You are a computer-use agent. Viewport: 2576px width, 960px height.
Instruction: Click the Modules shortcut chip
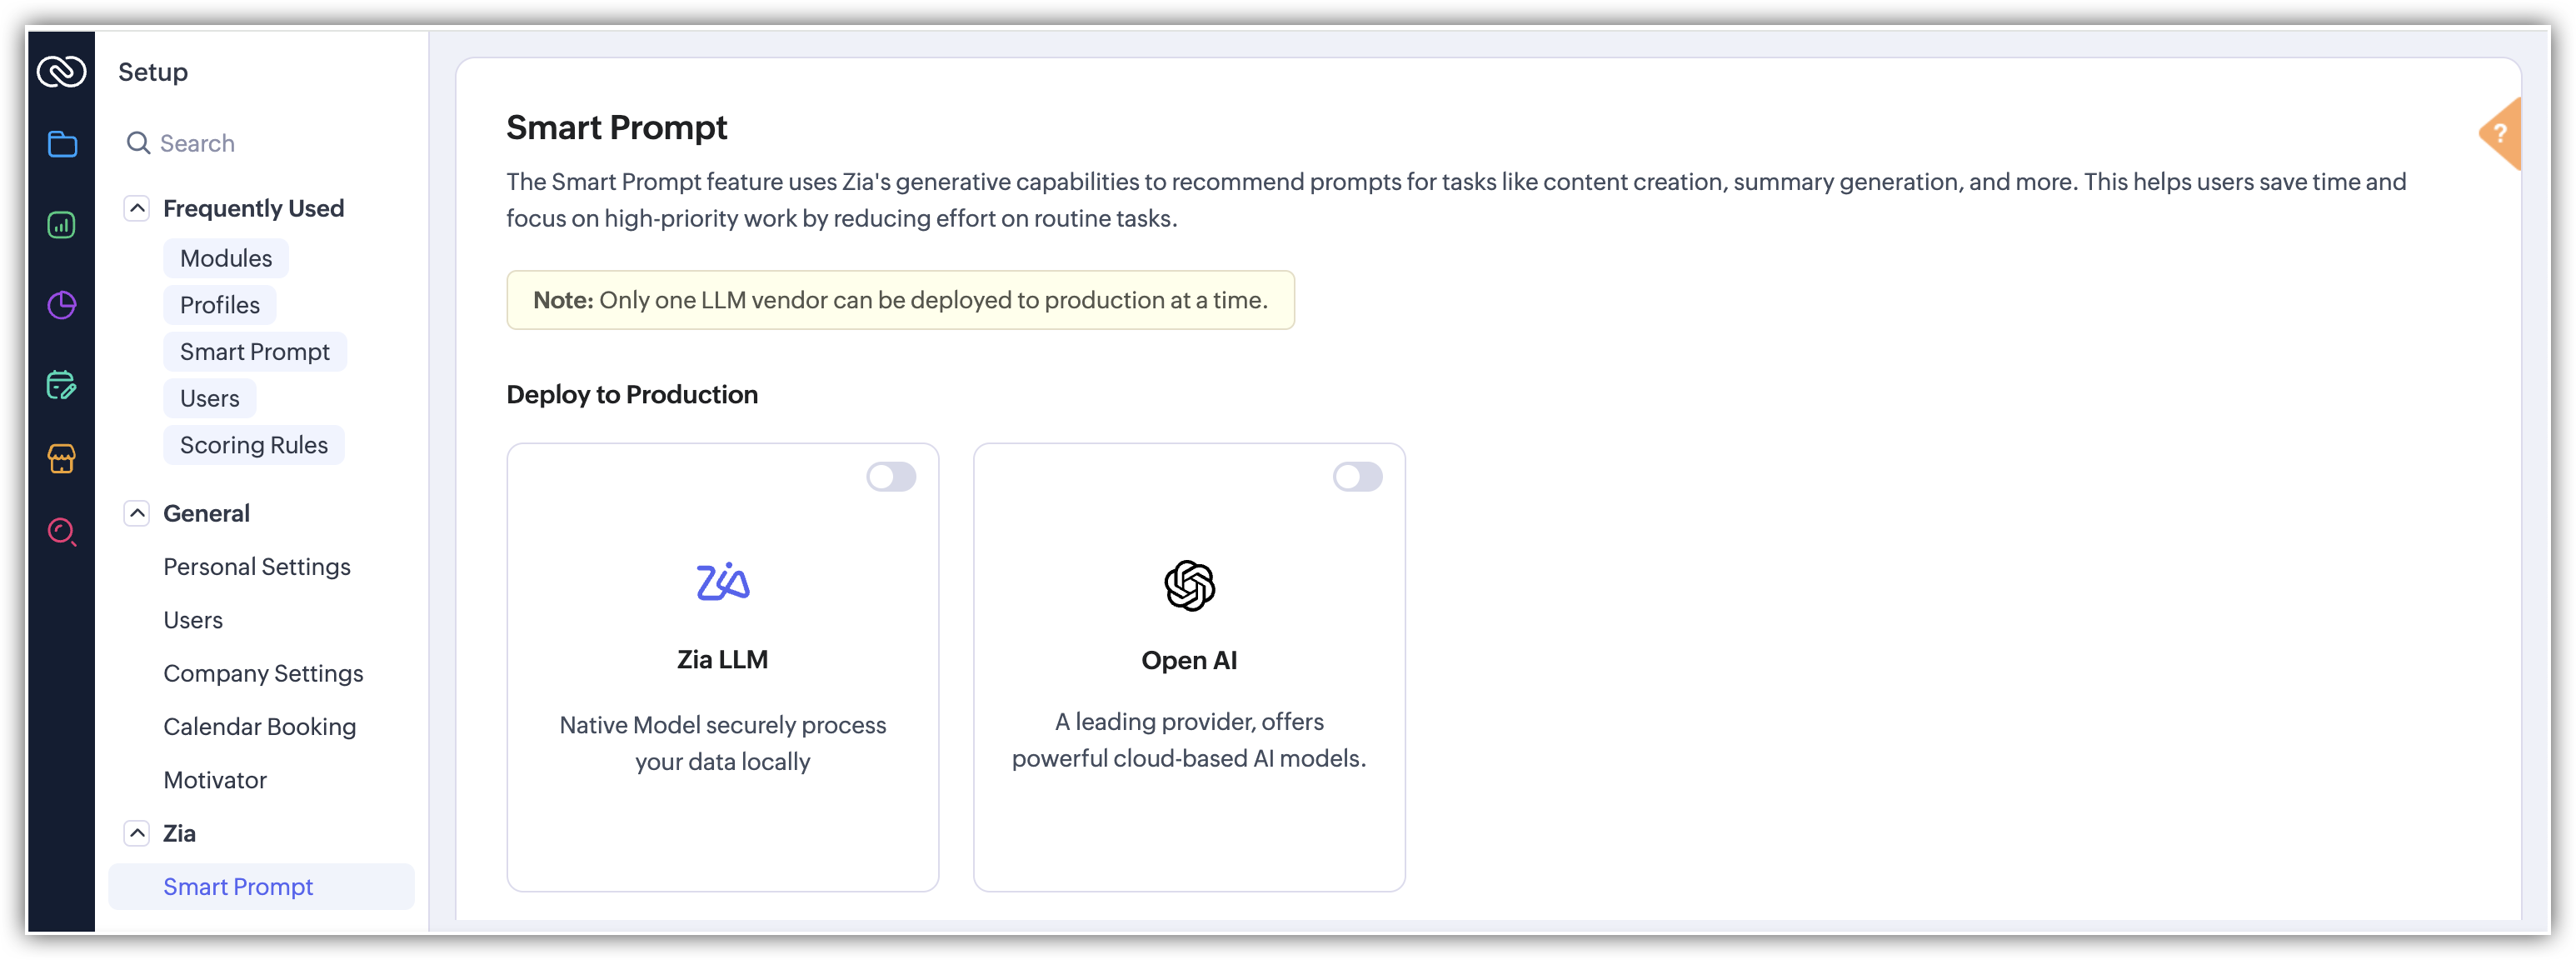tap(226, 258)
